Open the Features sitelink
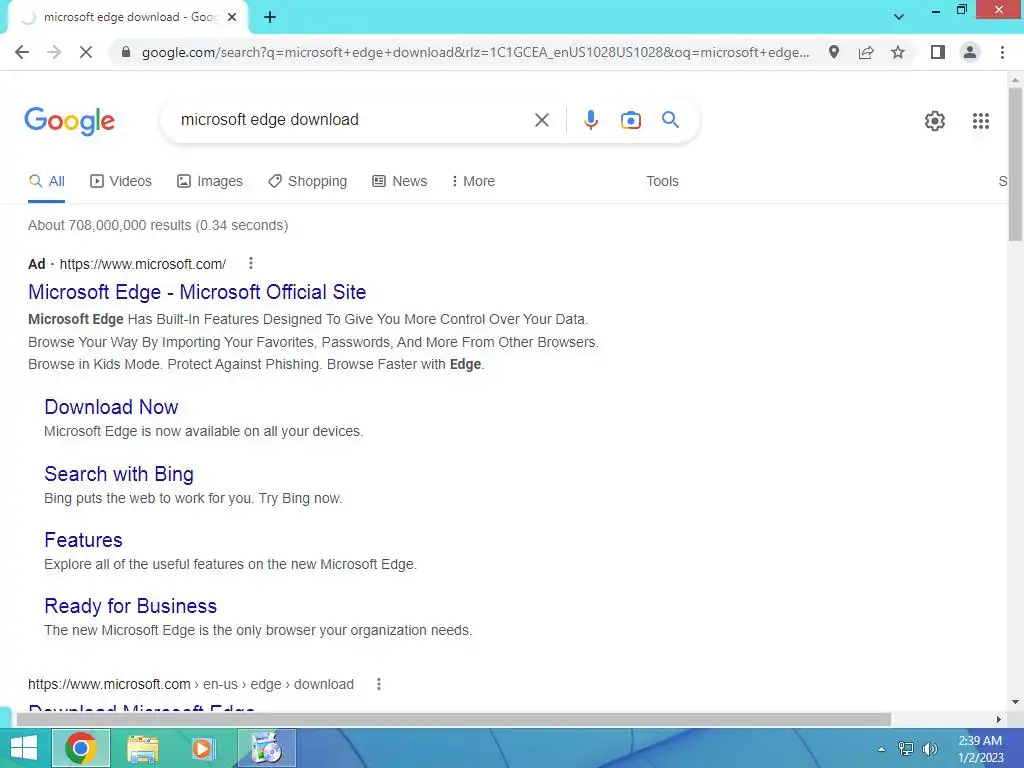Image resolution: width=1024 pixels, height=768 pixels. coord(83,540)
